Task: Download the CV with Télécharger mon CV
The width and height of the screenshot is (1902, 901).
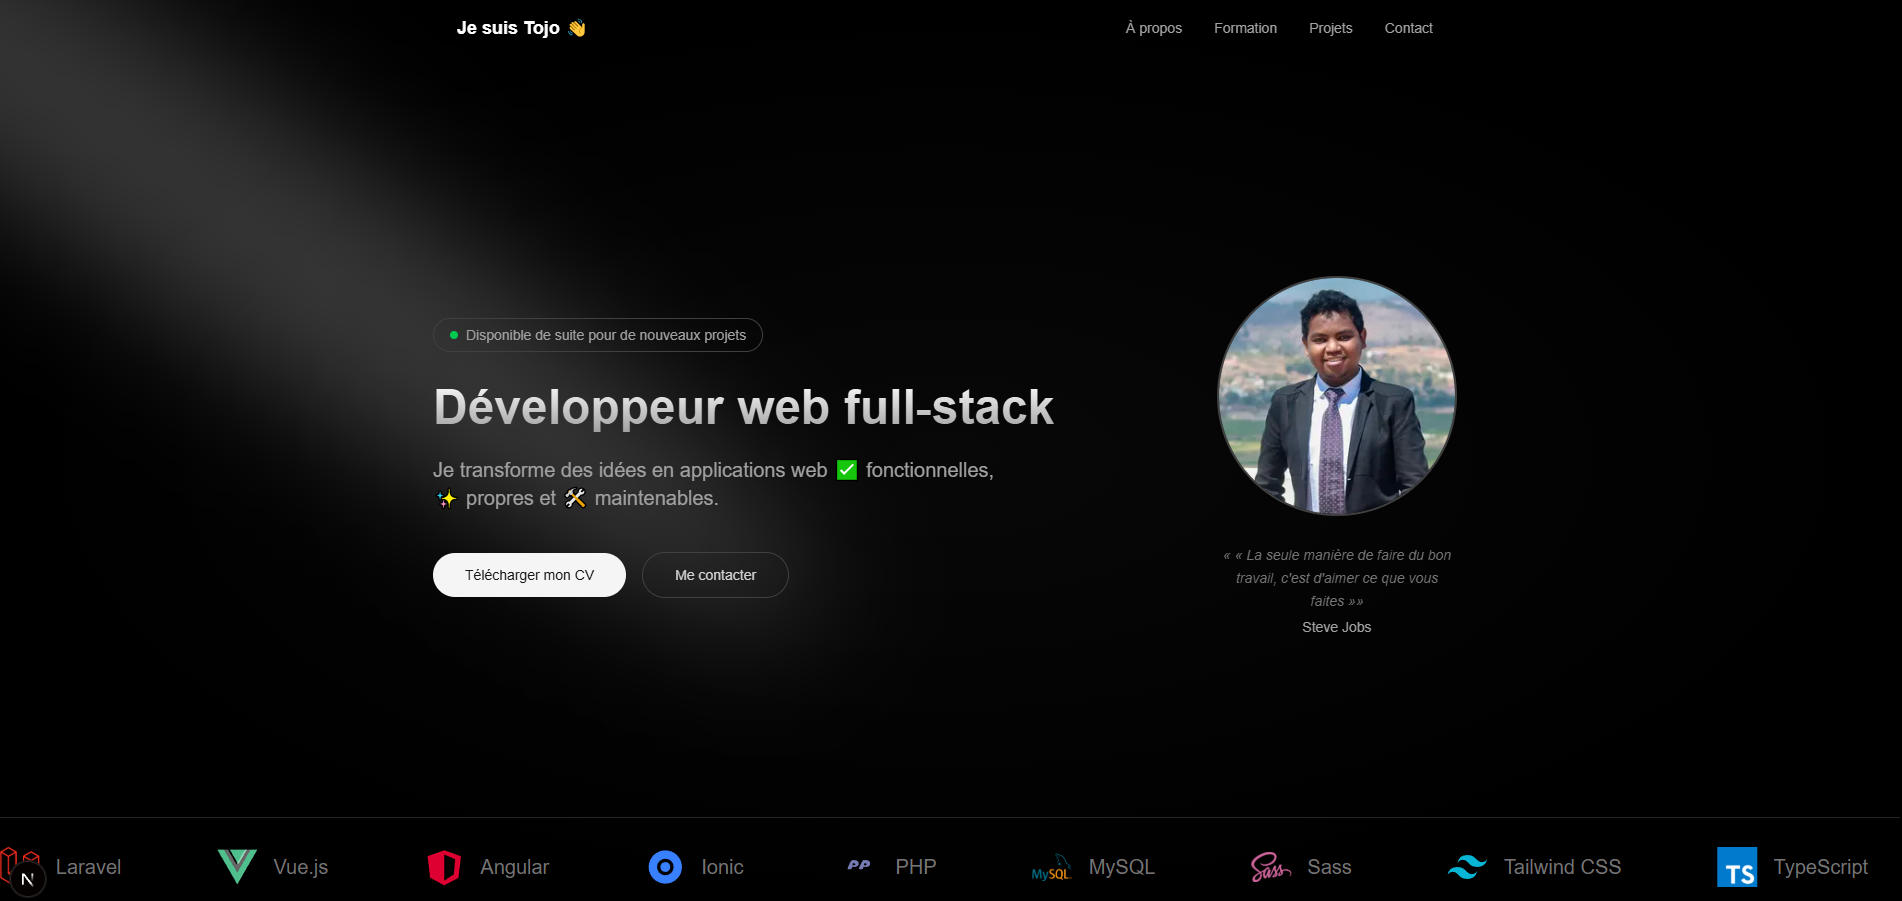Action: [x=529, y=575]
